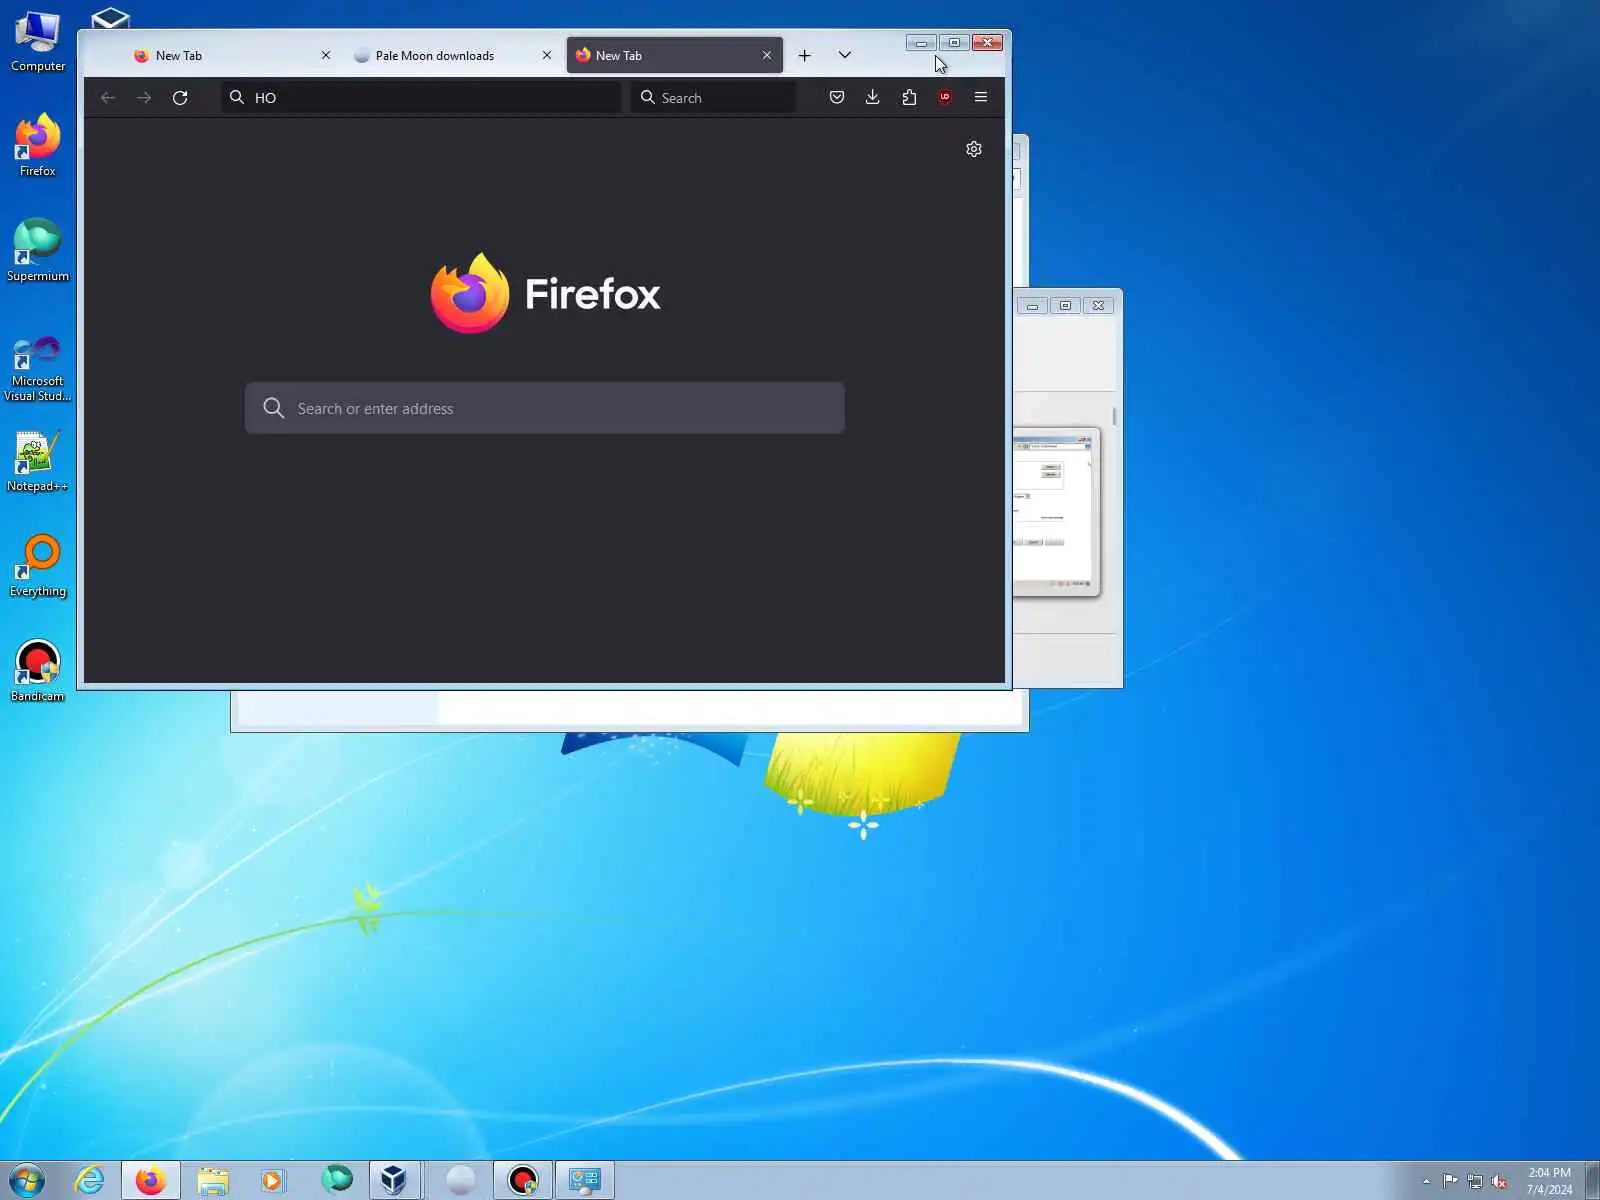1600x1200 pixels.
Task: Open a new tab with the plus button
Action: [804, 55]
